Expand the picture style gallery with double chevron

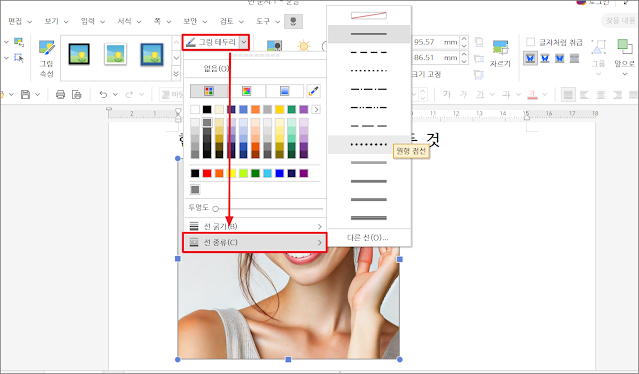click(x=176, y=74)
